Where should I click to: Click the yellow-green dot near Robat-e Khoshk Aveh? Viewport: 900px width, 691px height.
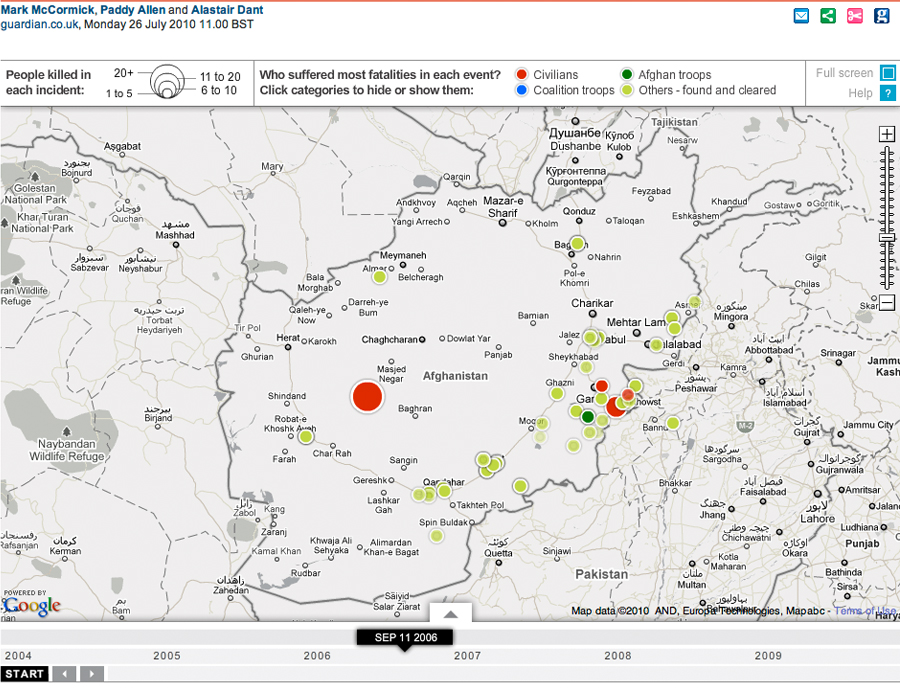[x=306, y=437]
